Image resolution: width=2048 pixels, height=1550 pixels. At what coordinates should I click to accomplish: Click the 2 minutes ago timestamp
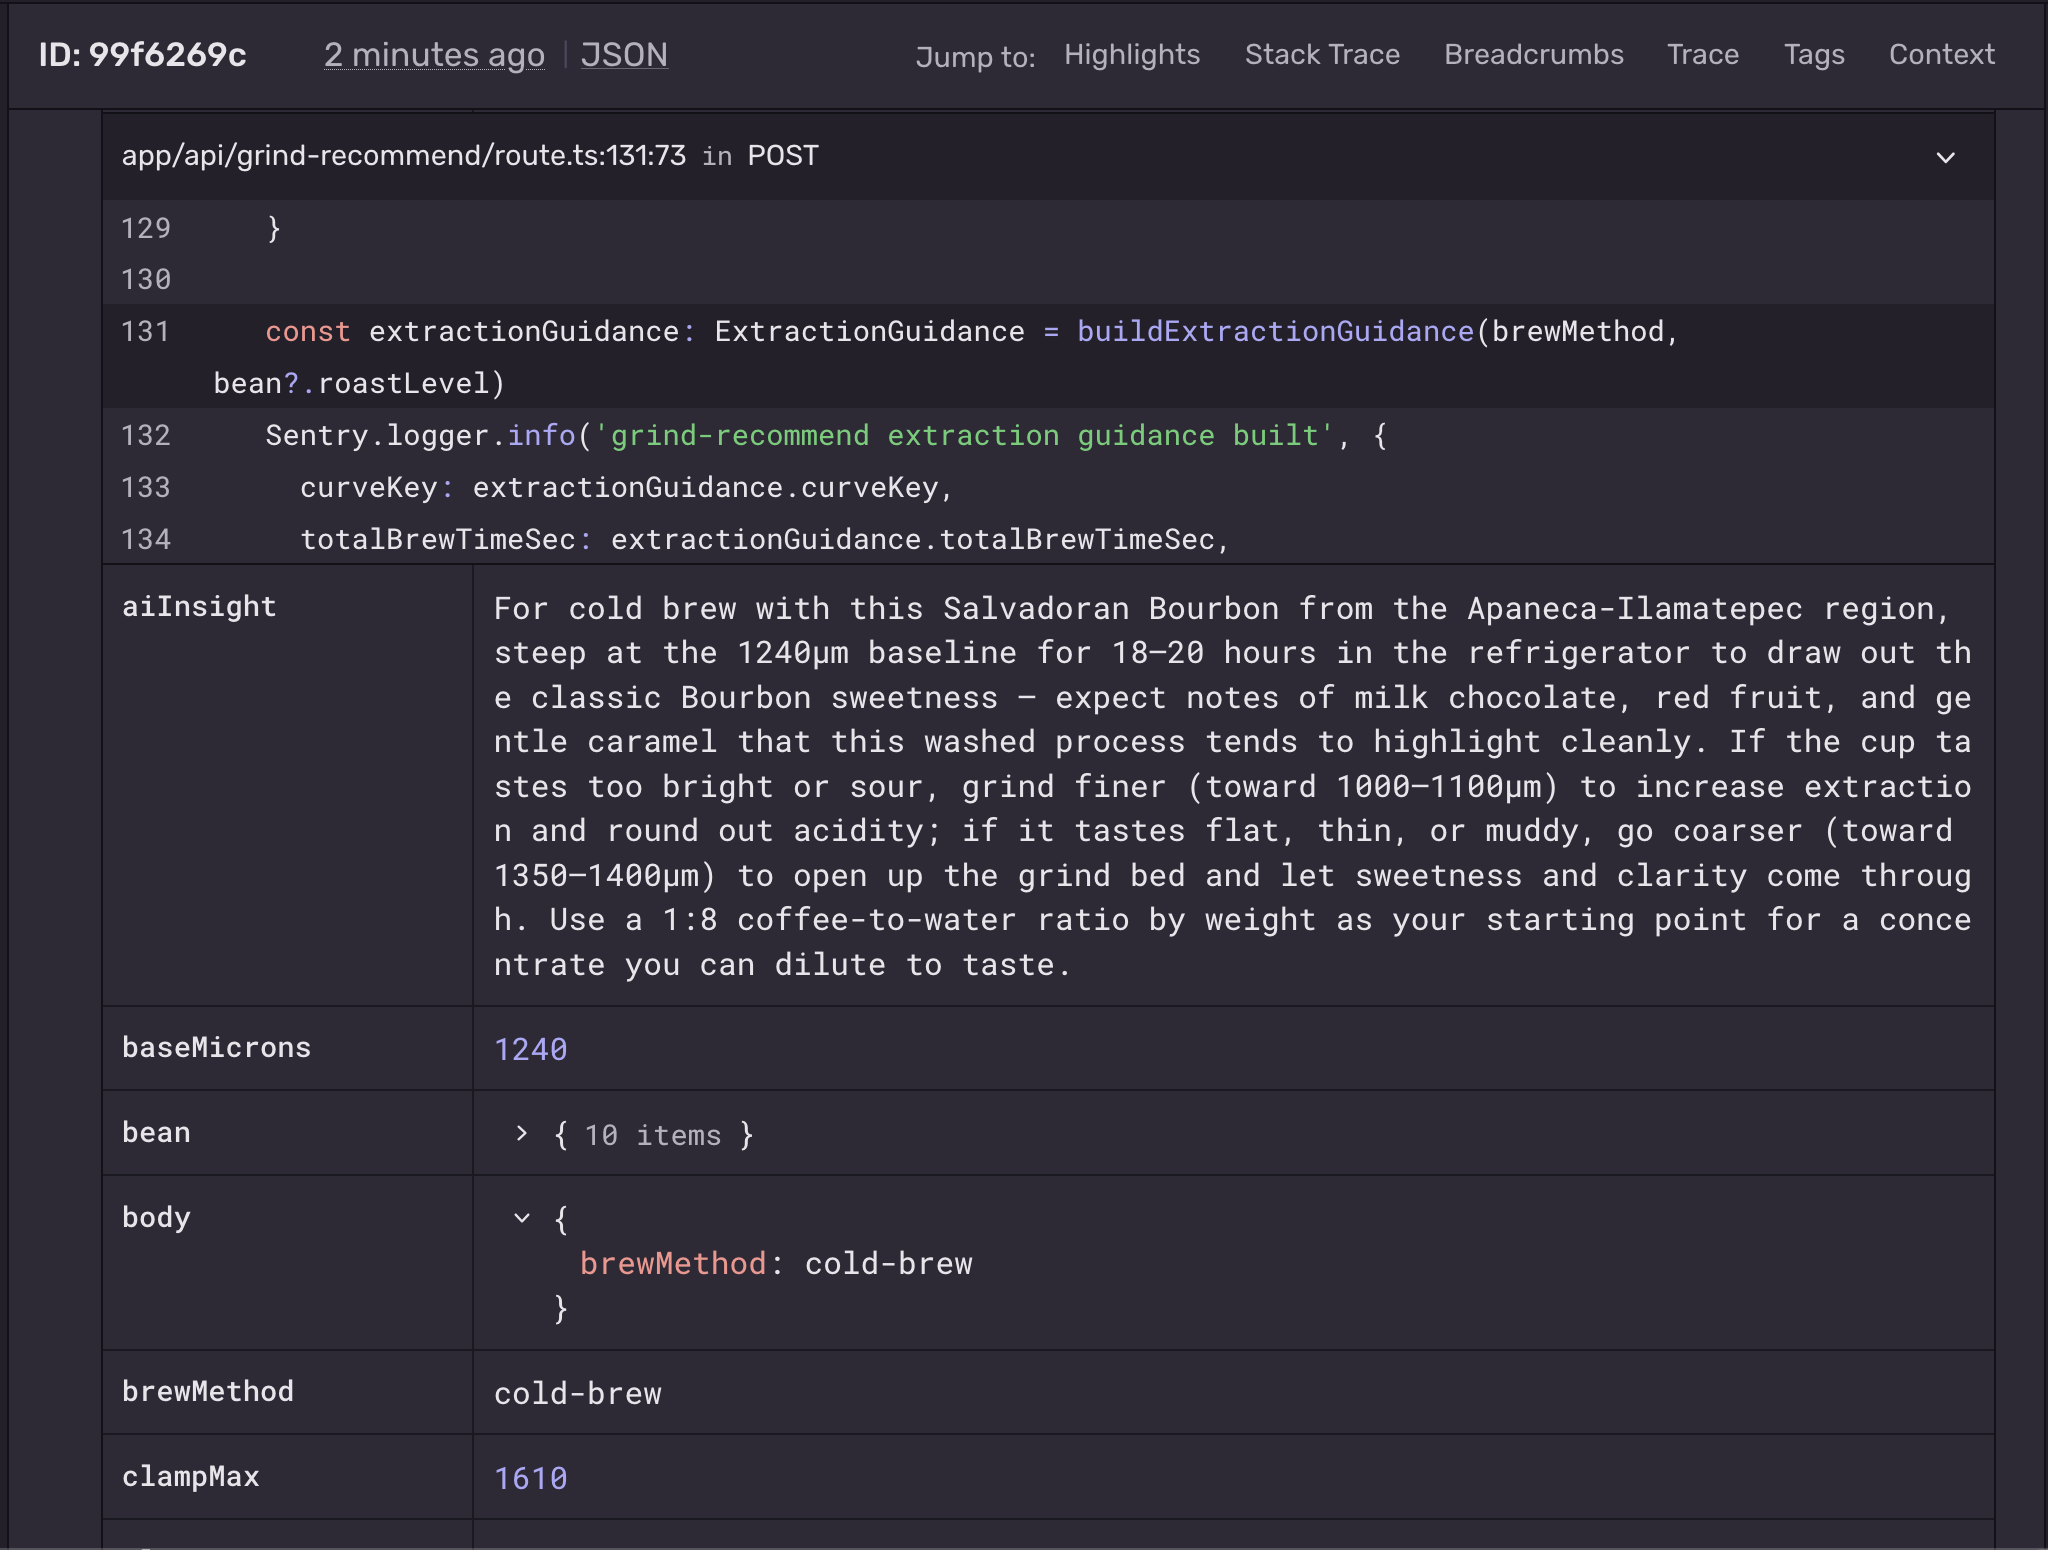pos(434,55)
